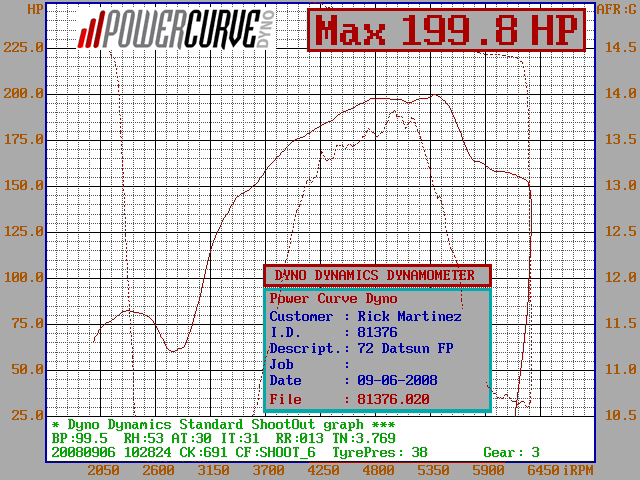Click the 4250 RPM axis tick label
Image resolution: width=640 pixels, height=480 pixels.
coord(323,471)
